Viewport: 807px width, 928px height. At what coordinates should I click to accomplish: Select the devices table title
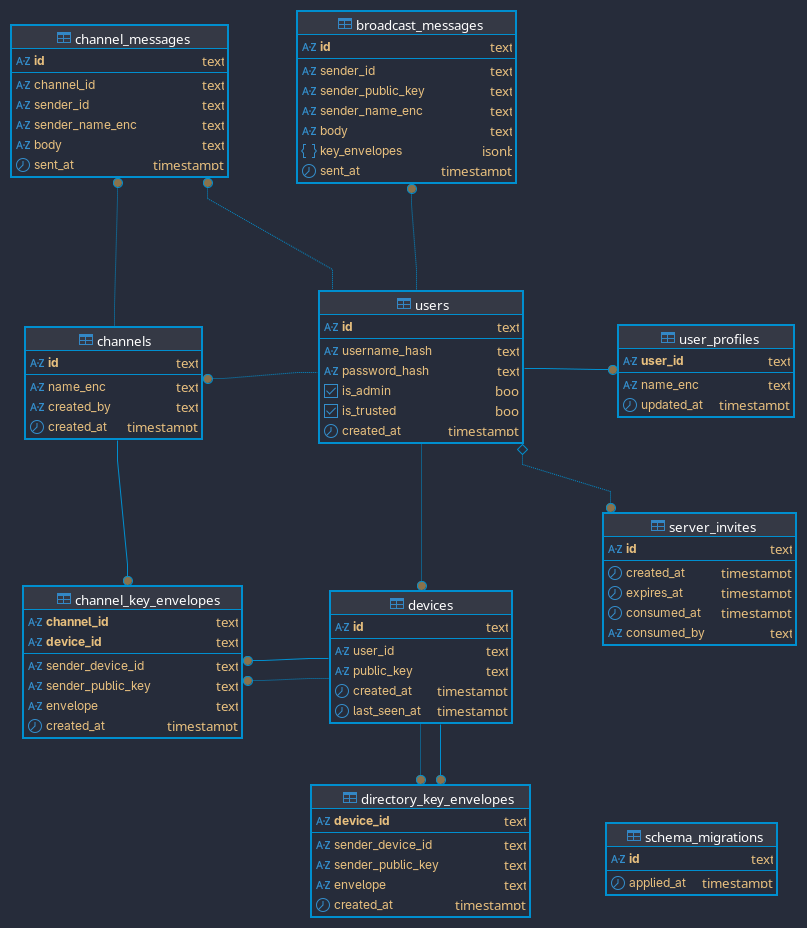coord(430,604)
